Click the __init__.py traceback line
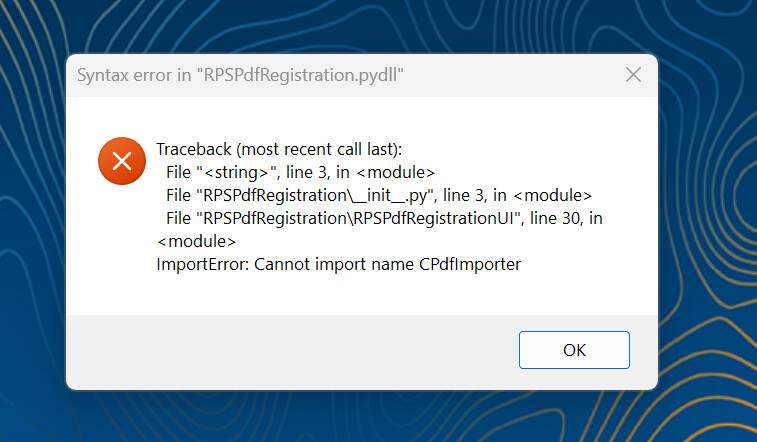The height and width of the screenshot is (442, 757). [379, 195]
